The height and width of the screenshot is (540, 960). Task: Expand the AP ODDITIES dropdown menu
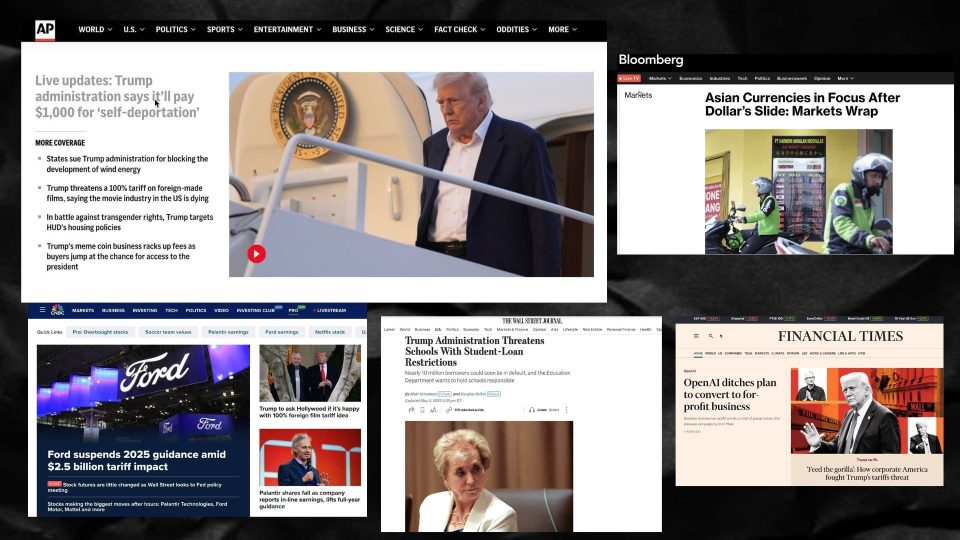coord(516,29)
